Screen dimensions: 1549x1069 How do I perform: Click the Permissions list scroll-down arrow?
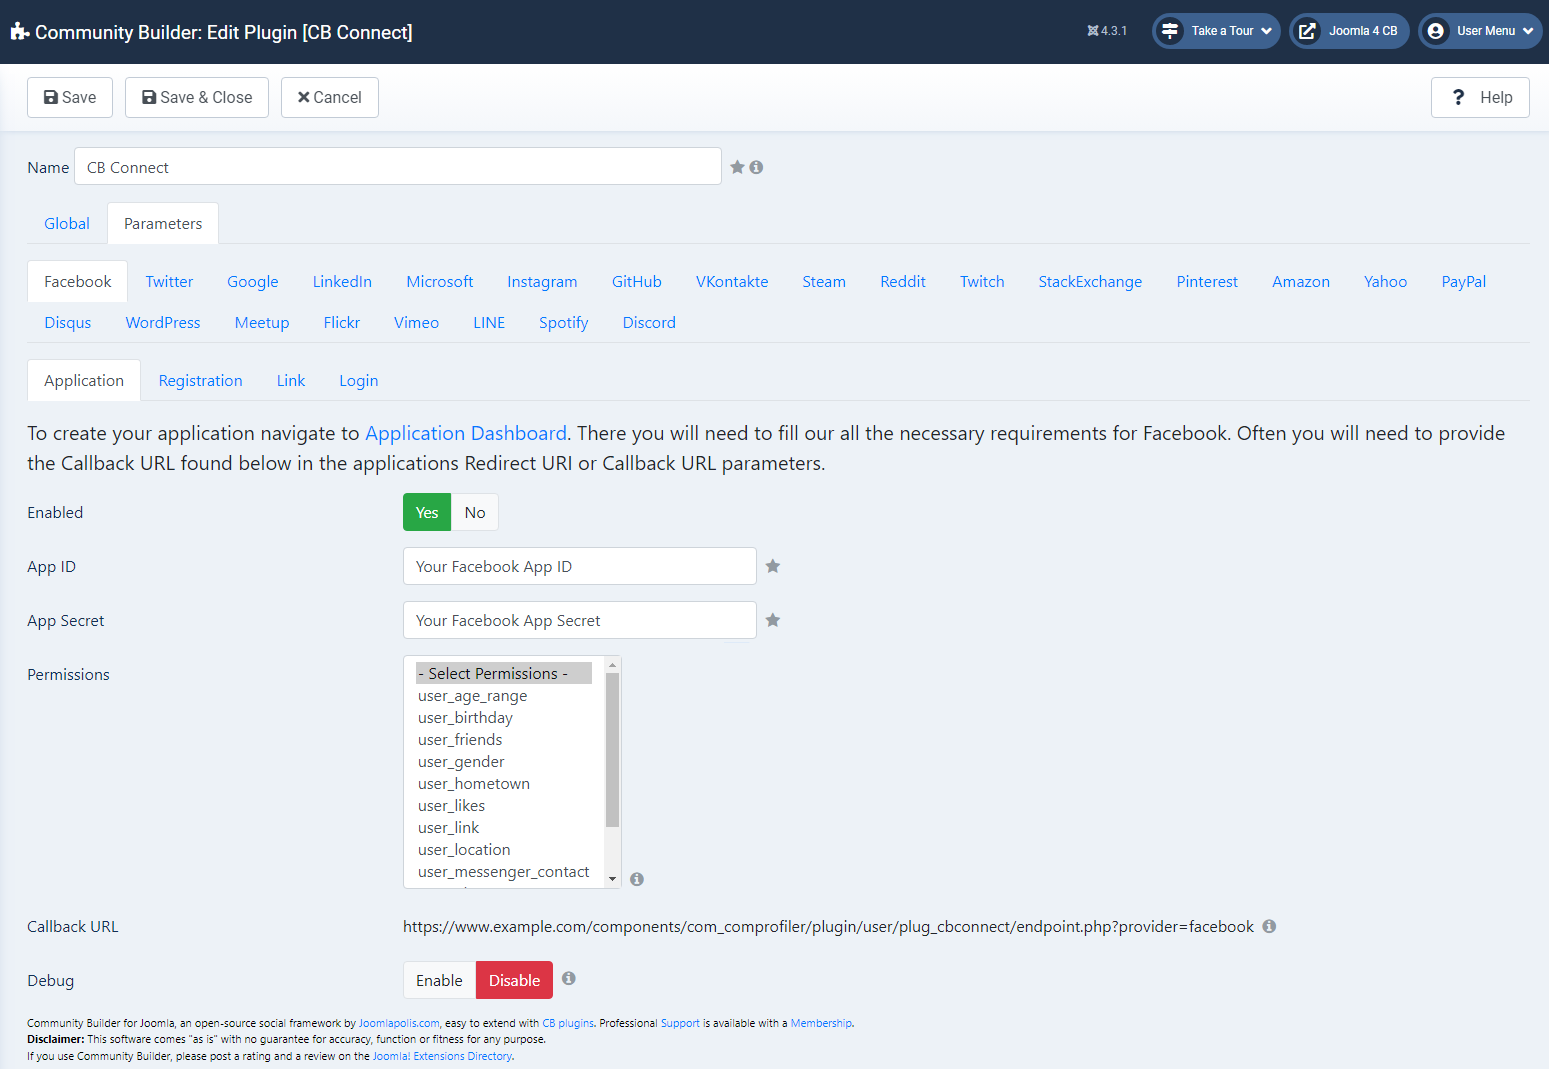point(613,879)
